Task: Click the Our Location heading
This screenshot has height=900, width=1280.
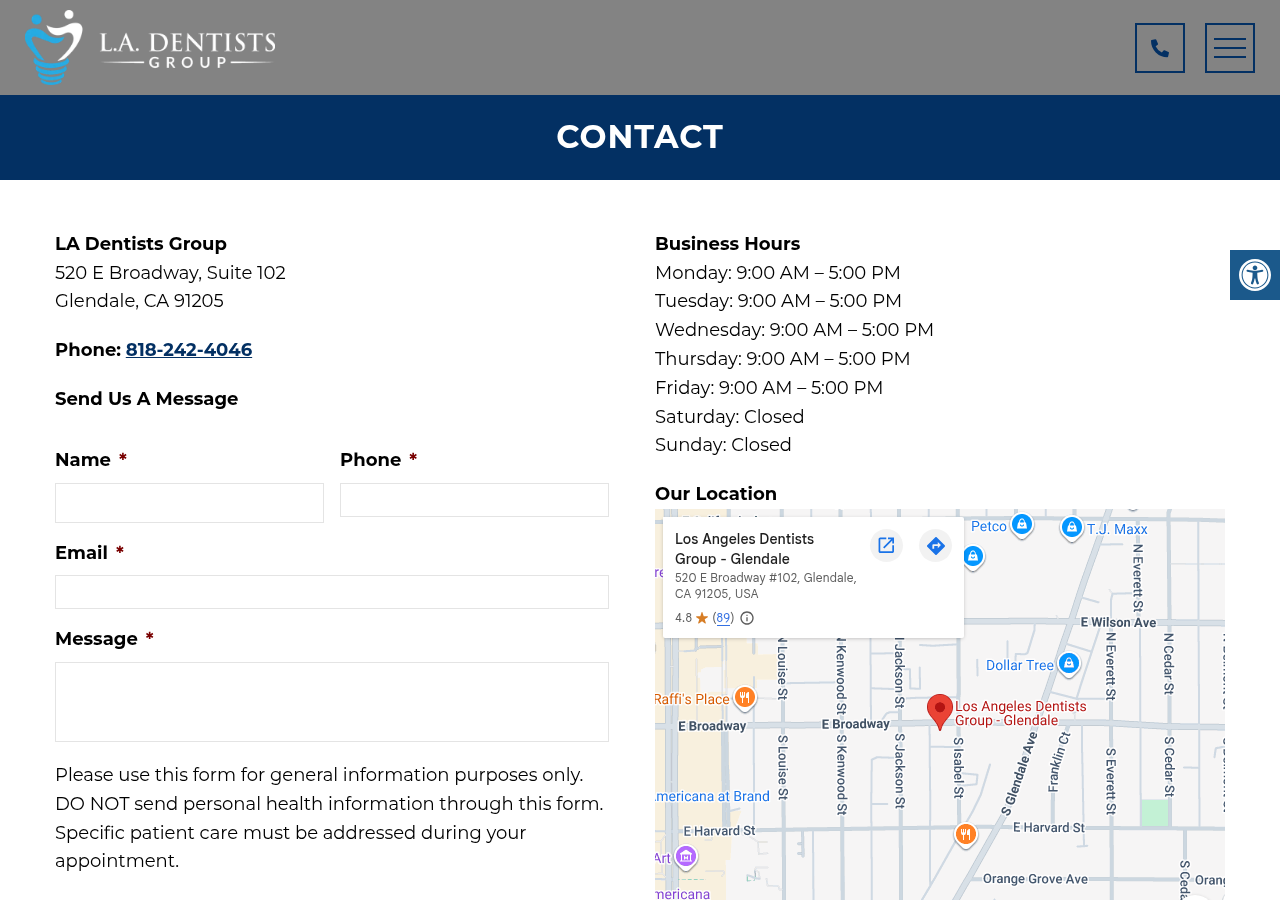Action: pos(716,494)
